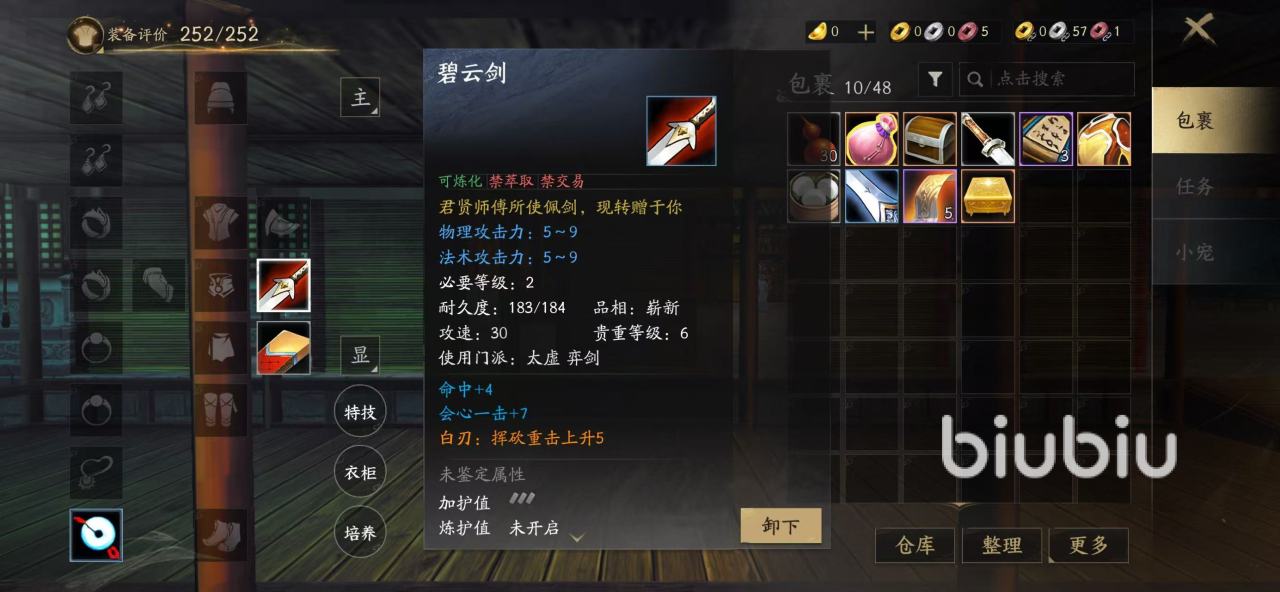Expand item details with the down chevron
This screenshot has height=592, width=1280.
(x=577, y=537)
